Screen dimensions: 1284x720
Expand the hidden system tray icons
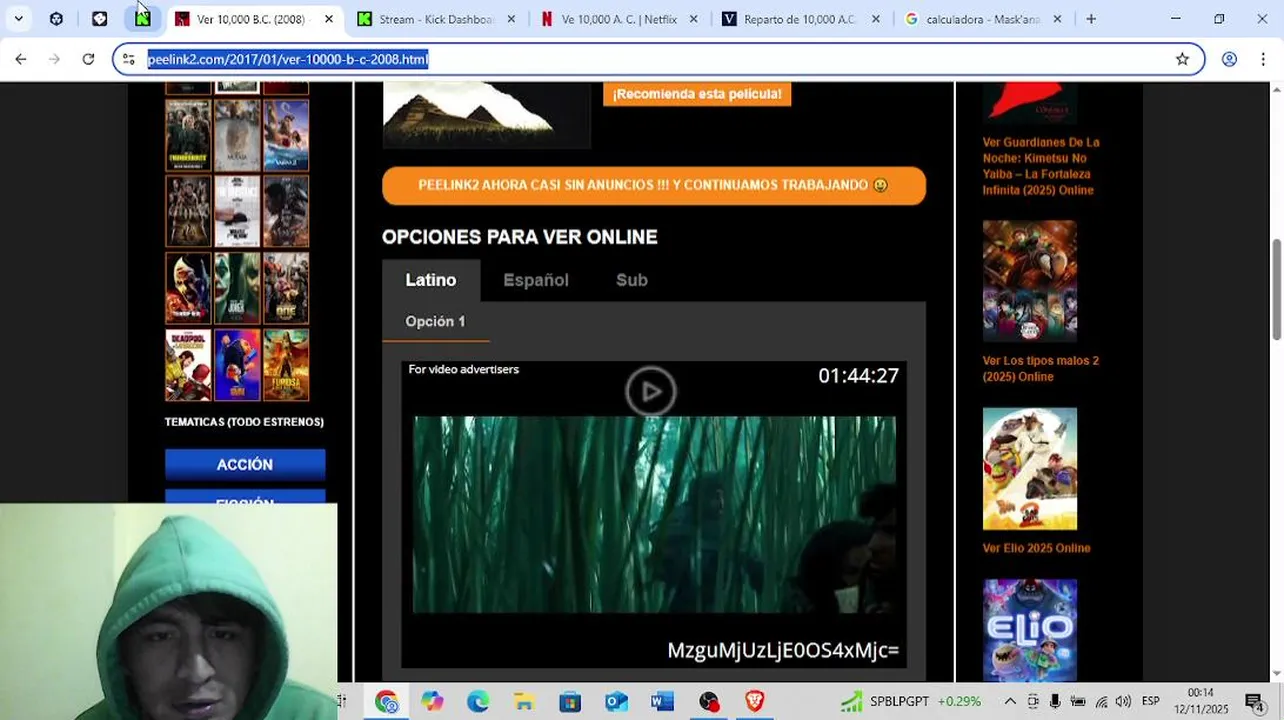(x=1010, y=701)
